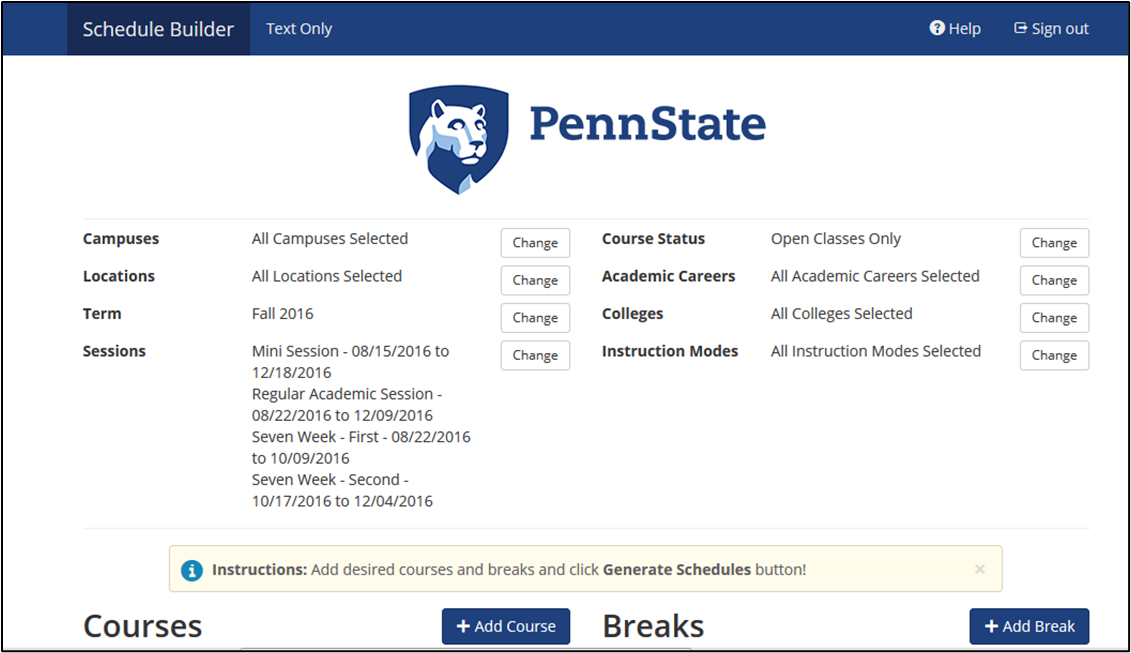The height and width of the screenshot is (653, 1131).
Task: Open the Schedule Builder tab
Action: coord(159,29)
